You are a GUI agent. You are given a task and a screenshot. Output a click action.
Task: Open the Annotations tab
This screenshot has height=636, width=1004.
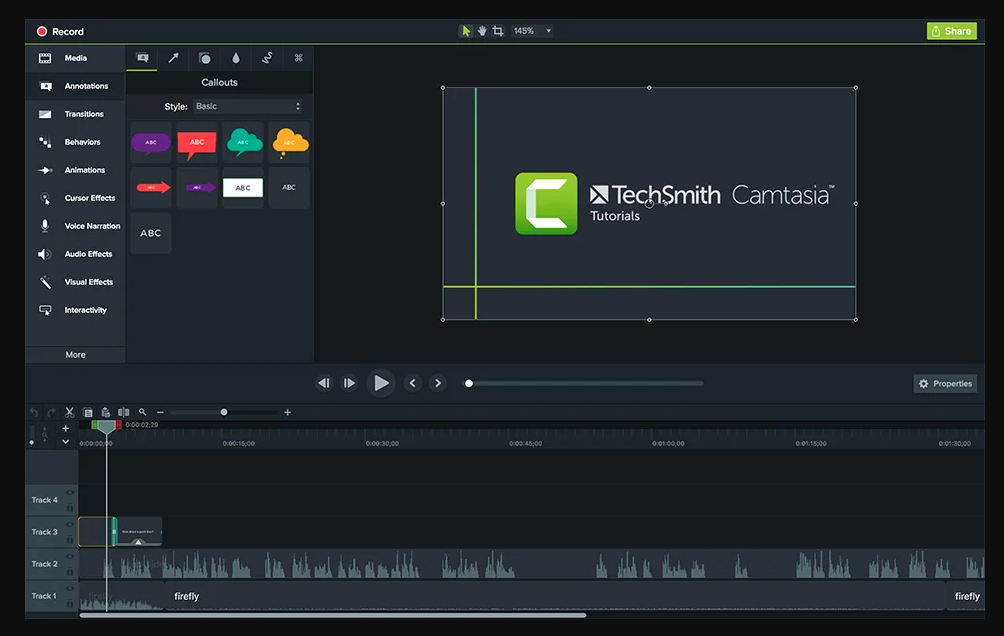click(75, 86)
